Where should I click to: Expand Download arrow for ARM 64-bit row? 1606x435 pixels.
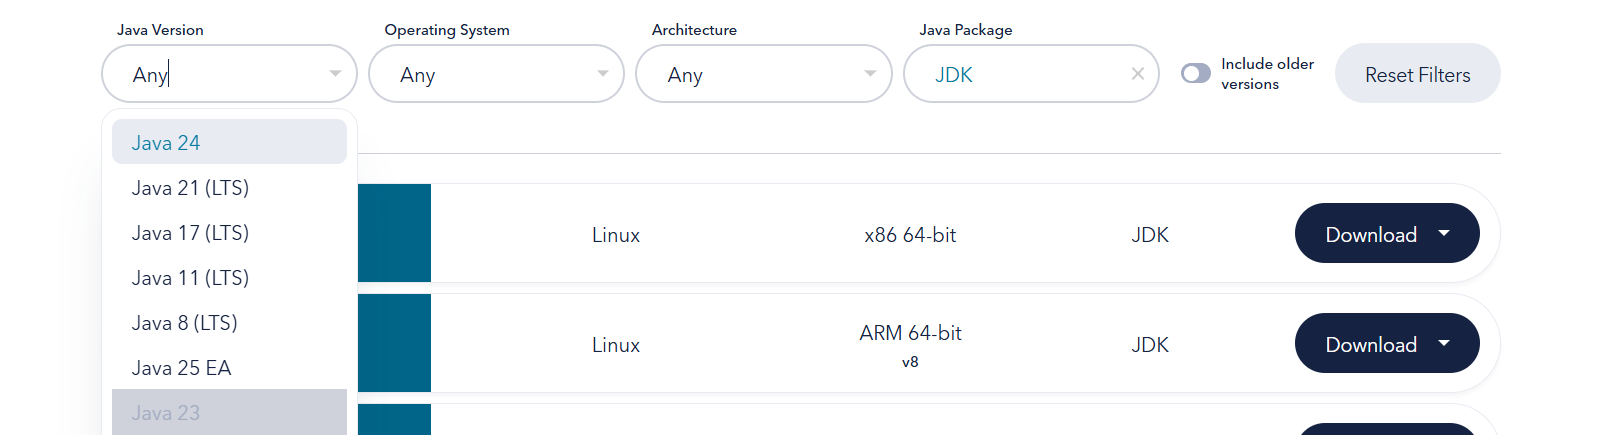coord(1444,343)
